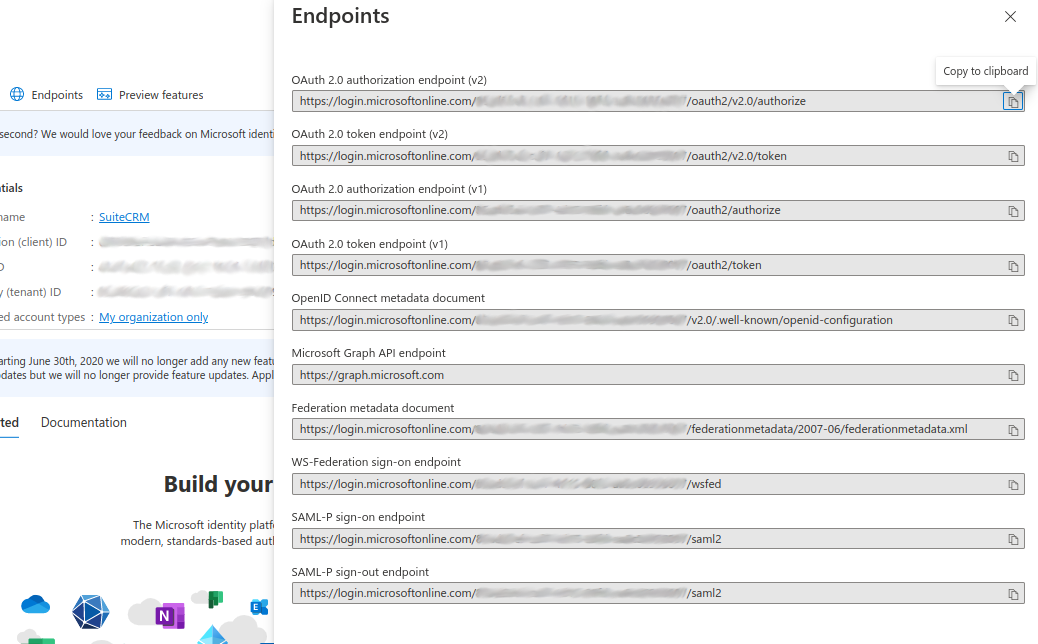1038x644 pixels.
Task: Copy the OpenID Connect metadata document URL
Action: (x=1013, y=319)
